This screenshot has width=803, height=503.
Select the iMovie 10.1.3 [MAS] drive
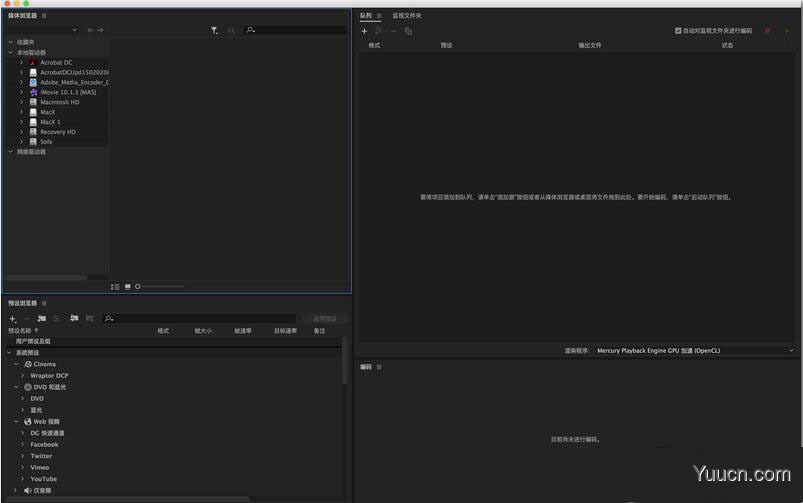(68, 92)
